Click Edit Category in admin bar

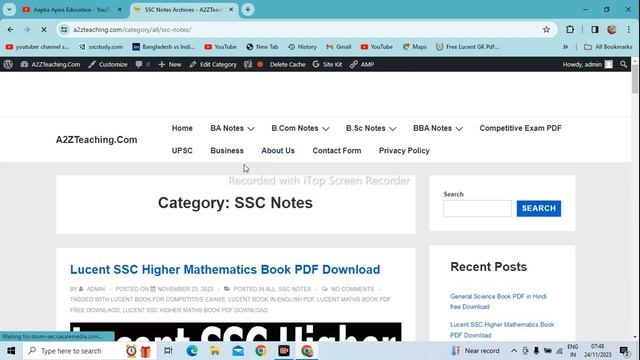[213, 64]
